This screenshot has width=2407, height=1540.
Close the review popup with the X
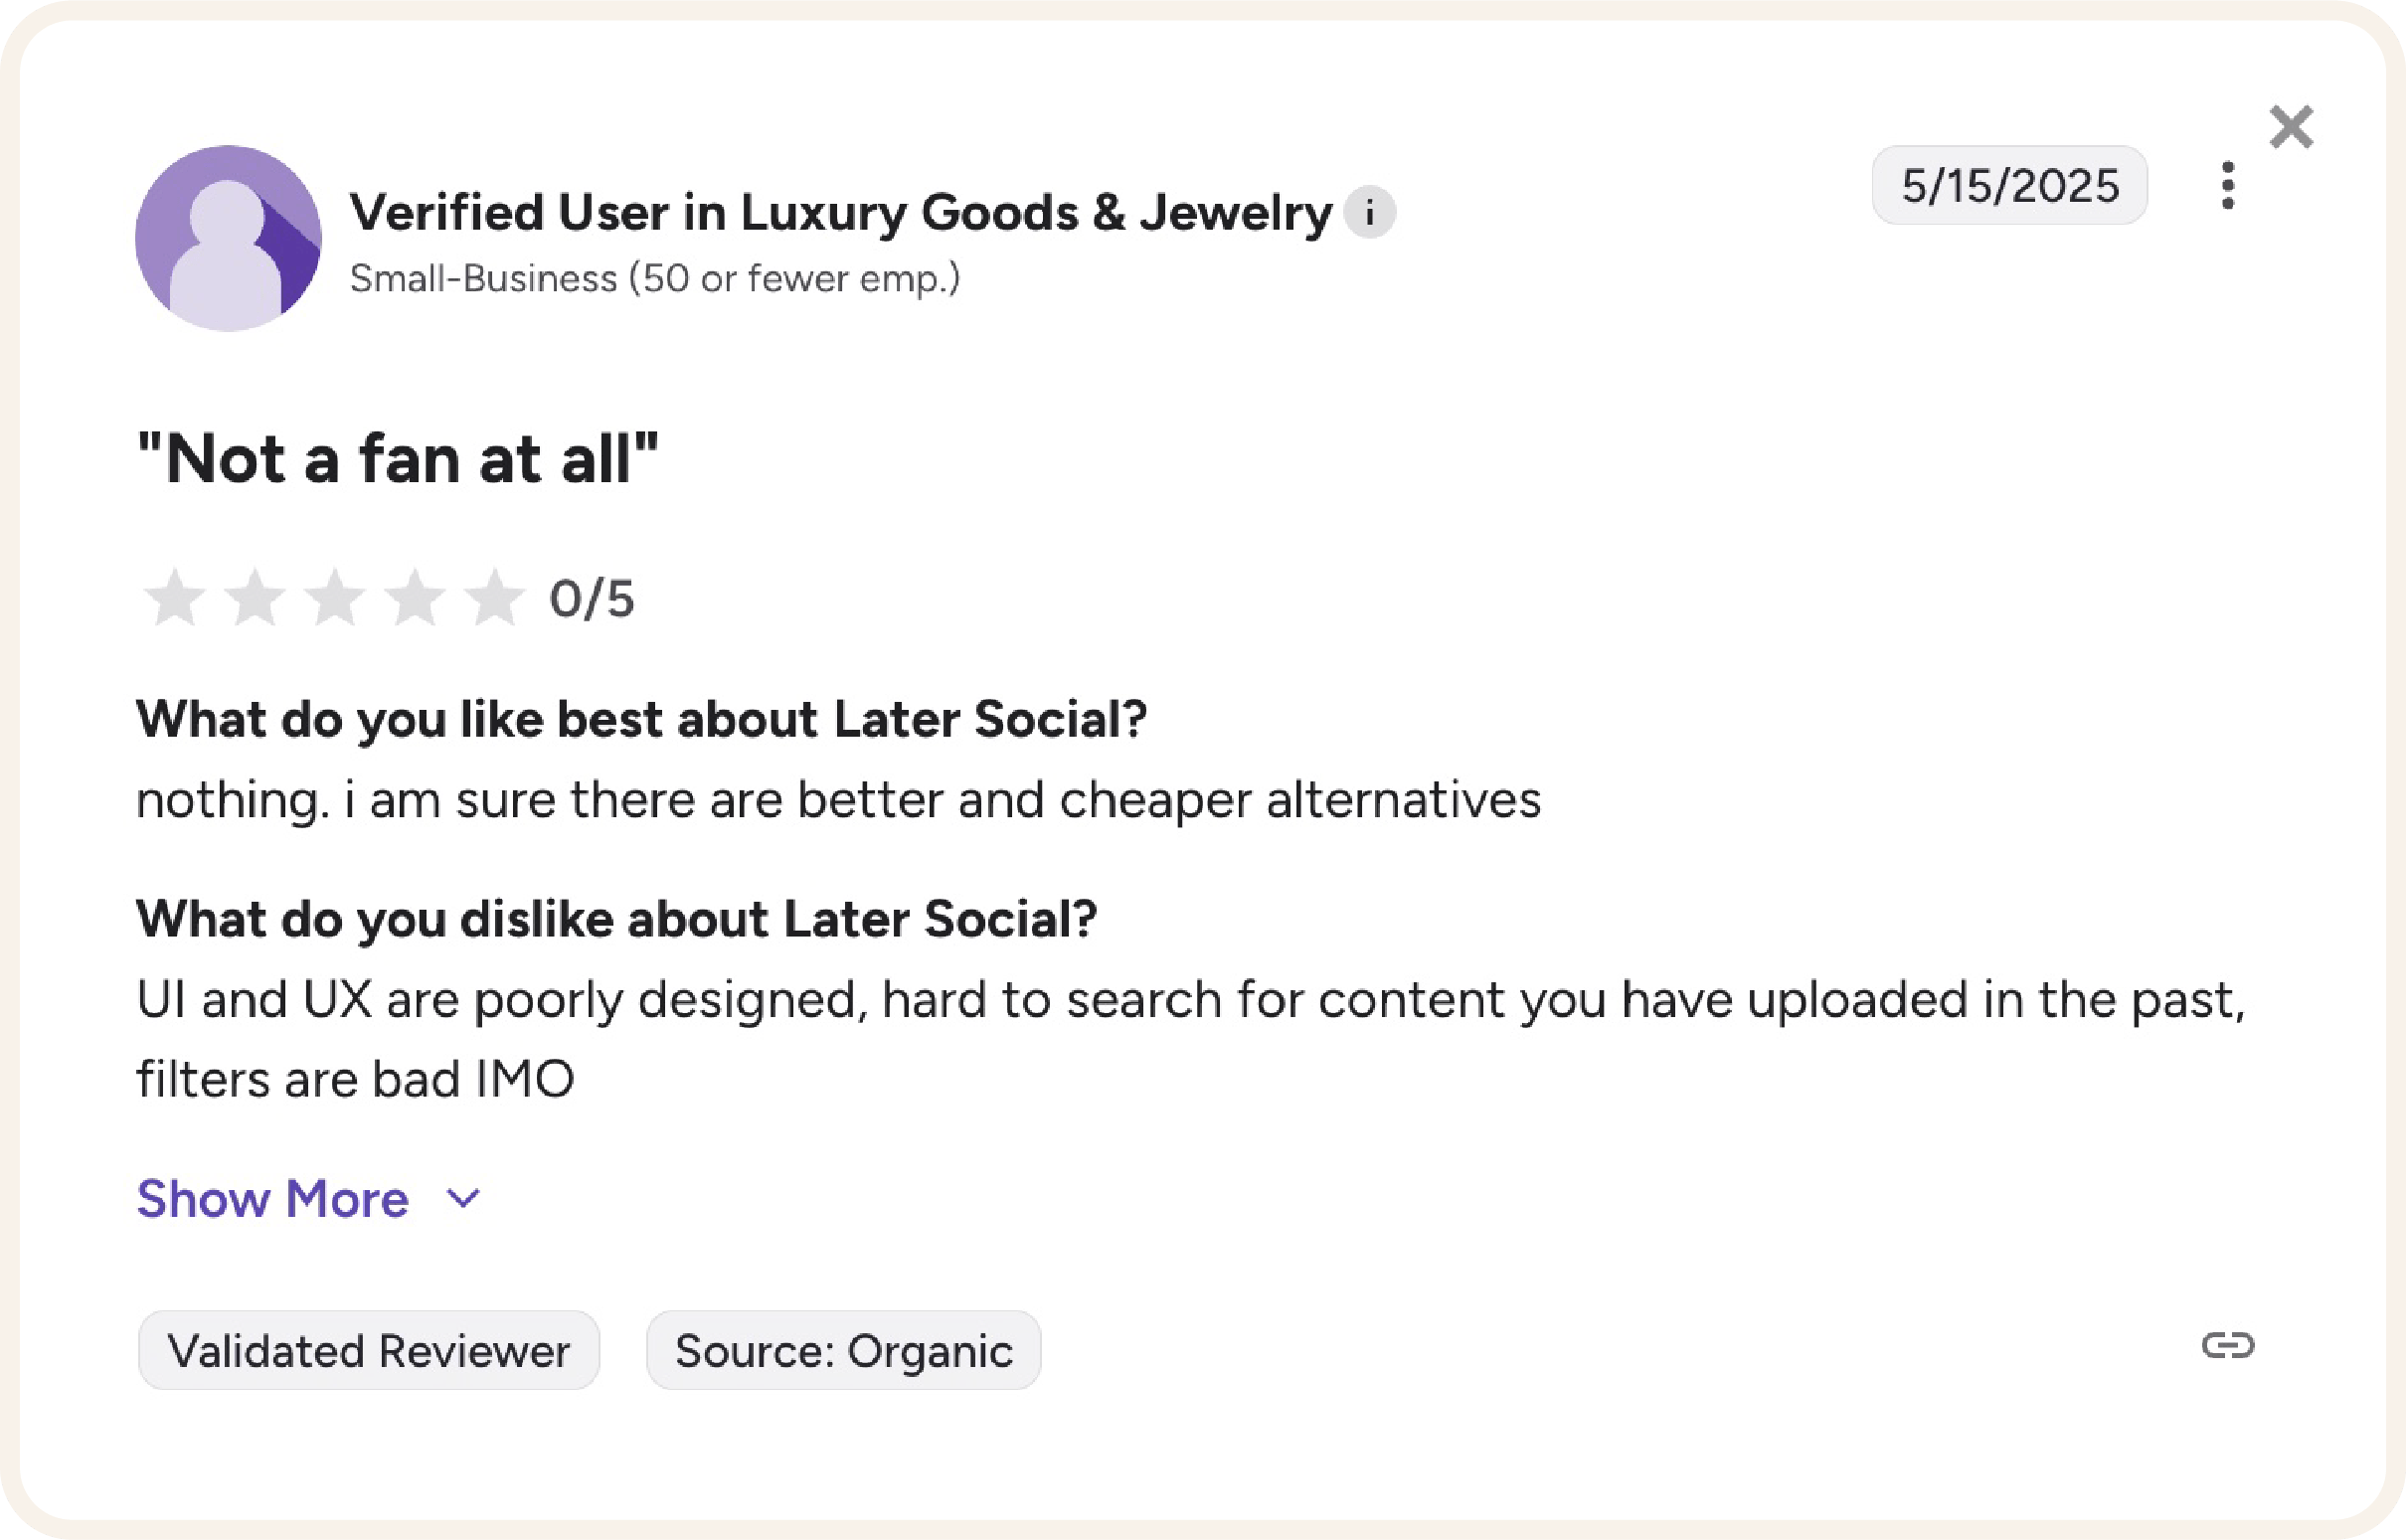[x=2291, y=127]
